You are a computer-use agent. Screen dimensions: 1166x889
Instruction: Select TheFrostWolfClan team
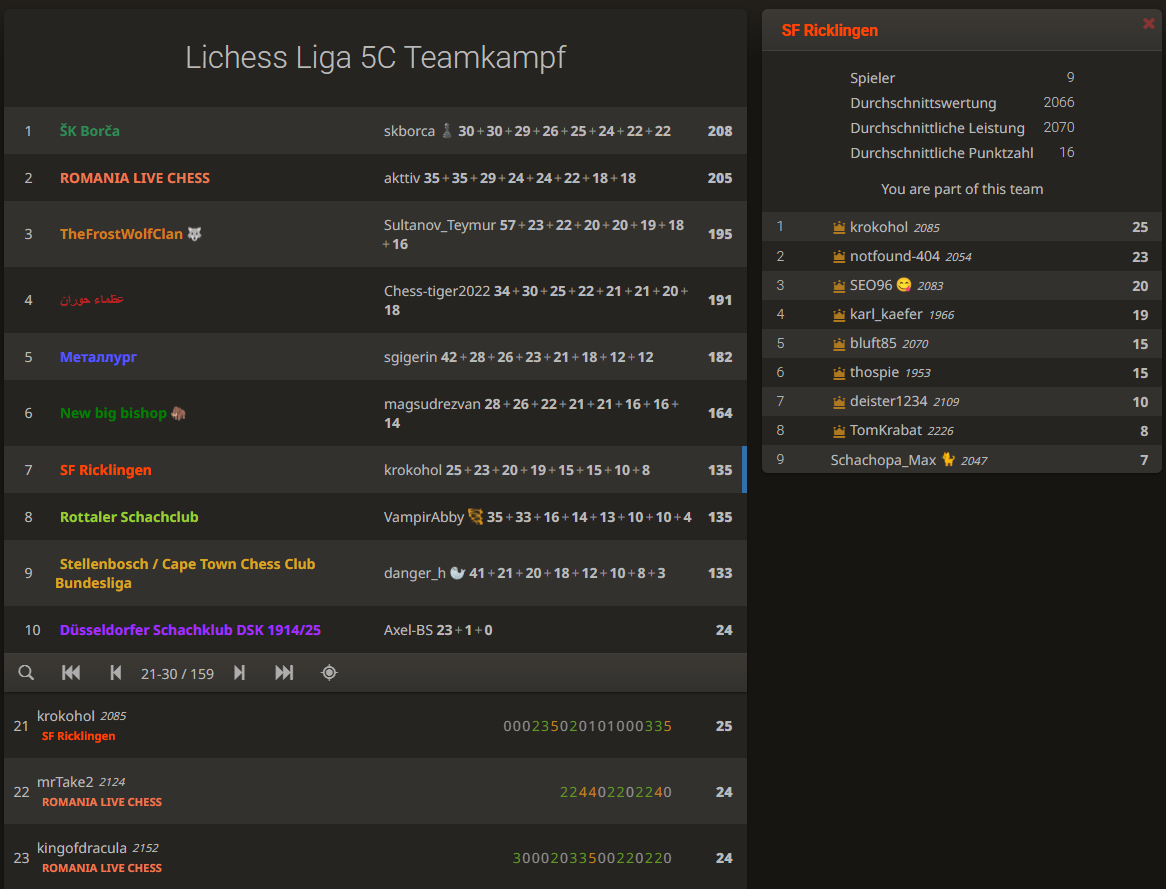pyautogui.click(x=121, y=234)
